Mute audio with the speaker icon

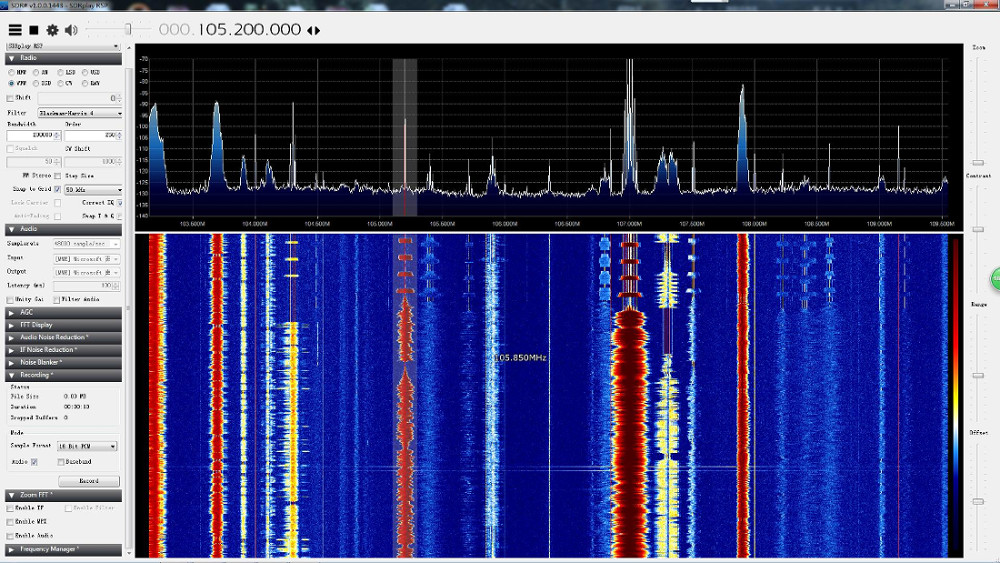click(x=71, y=30)
